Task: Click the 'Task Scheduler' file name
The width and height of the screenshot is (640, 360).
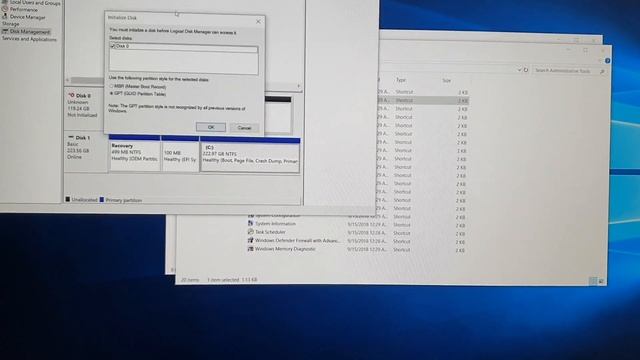Action: (270, 232)
